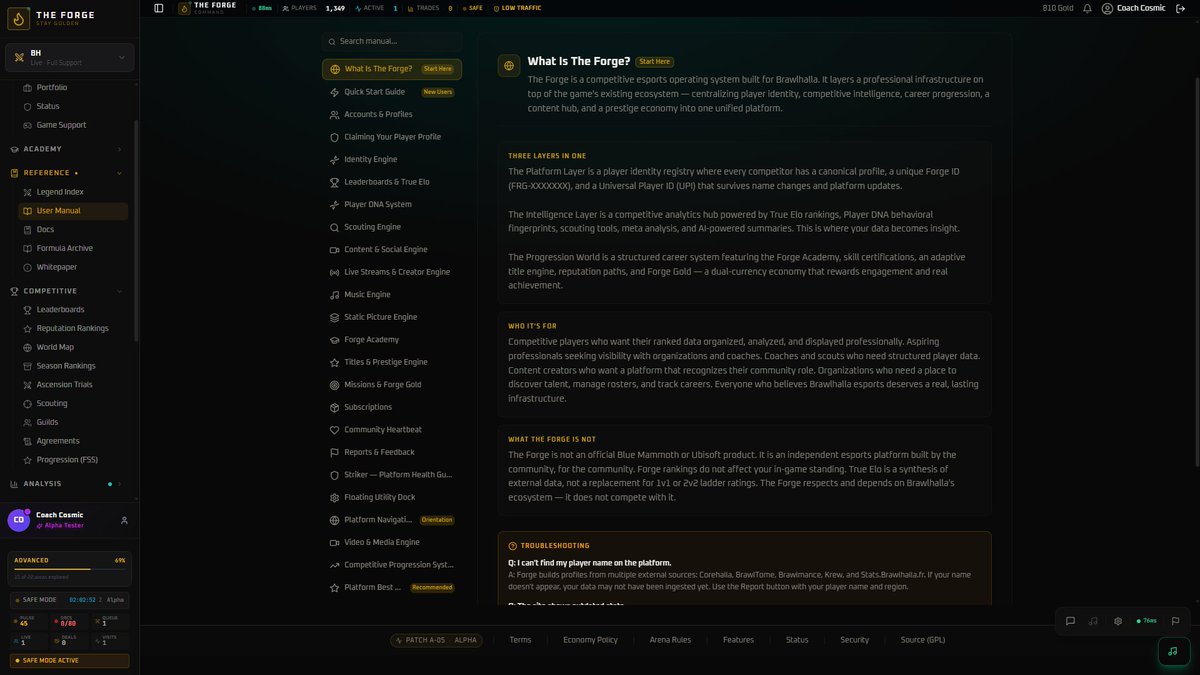
Task: Click the Forge Academy graduation cap icon
Action: tap(335, 340)
